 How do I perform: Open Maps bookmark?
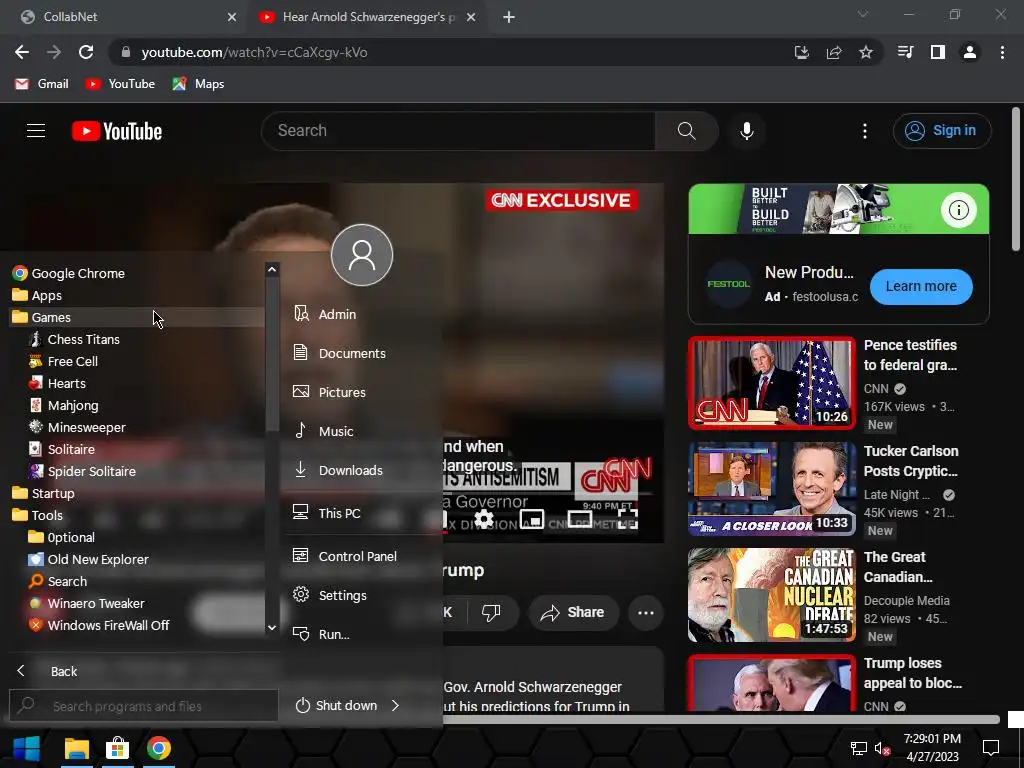[x=199, y=84]
